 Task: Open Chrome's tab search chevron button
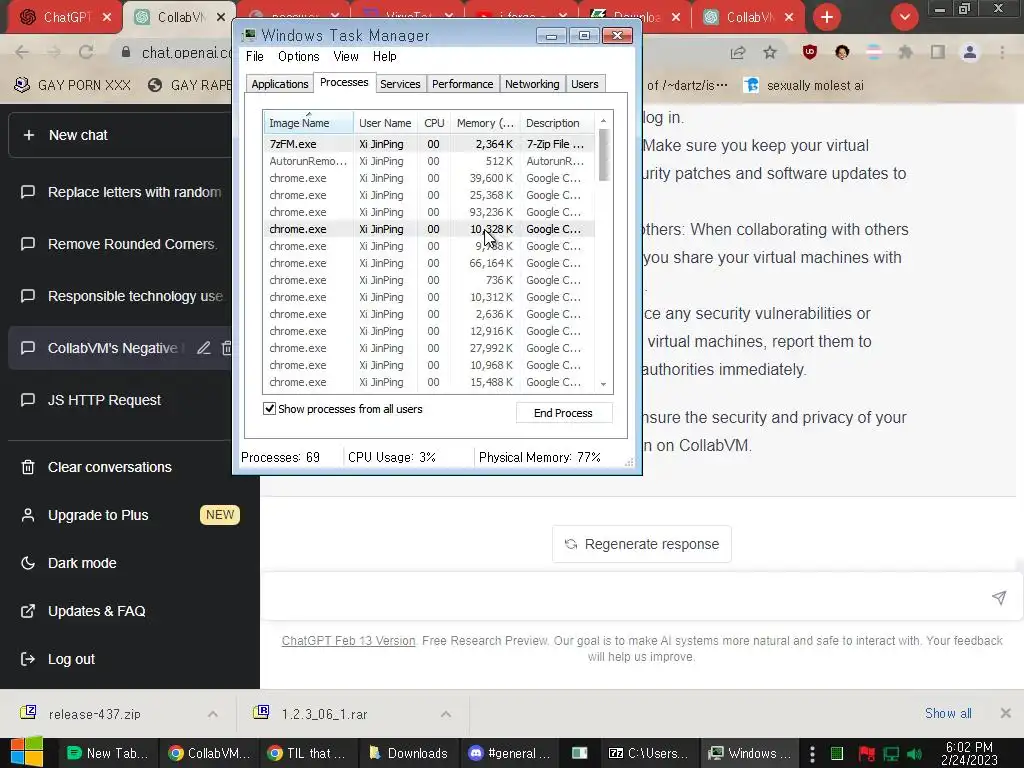[x=904, y=17]
